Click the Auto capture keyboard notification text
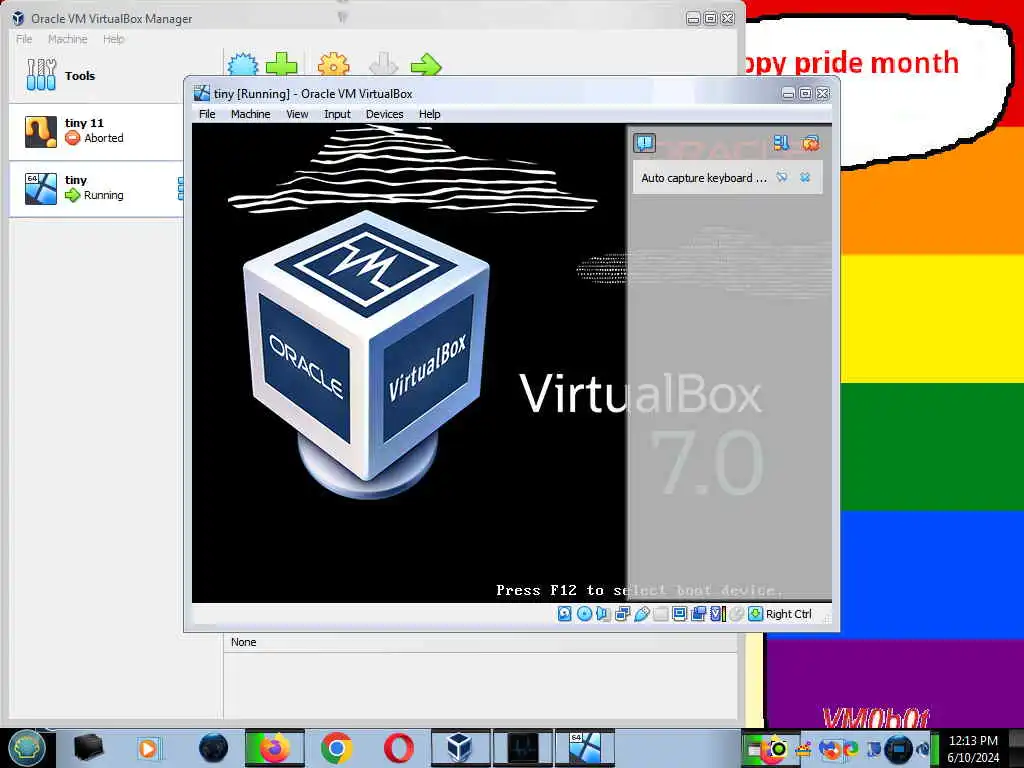The height and width of the screenshot is (768, 1024). click(x=703, y=178)
